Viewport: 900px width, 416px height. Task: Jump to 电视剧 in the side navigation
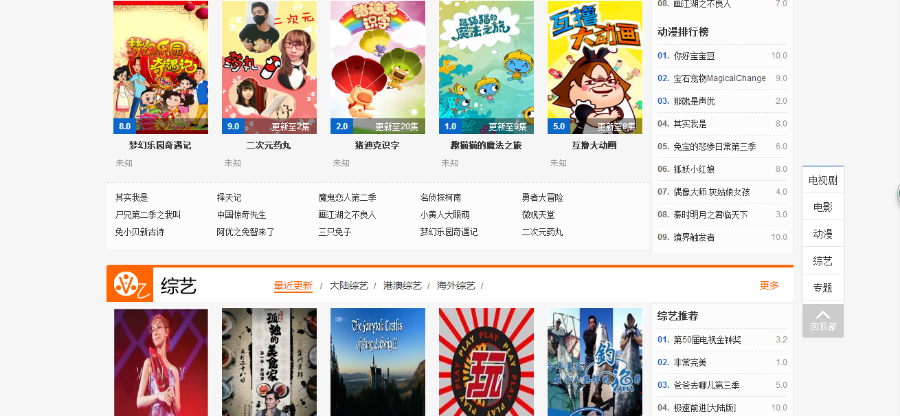point(823,181)
